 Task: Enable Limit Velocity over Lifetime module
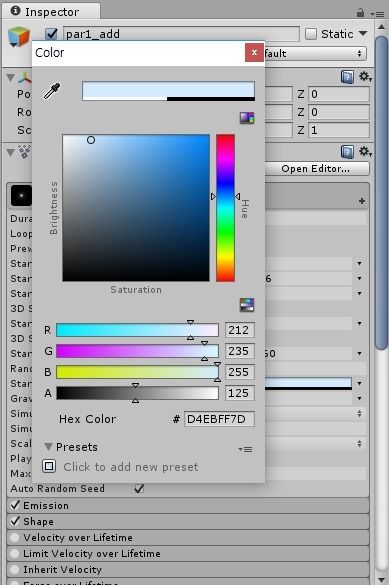(15, 553)
